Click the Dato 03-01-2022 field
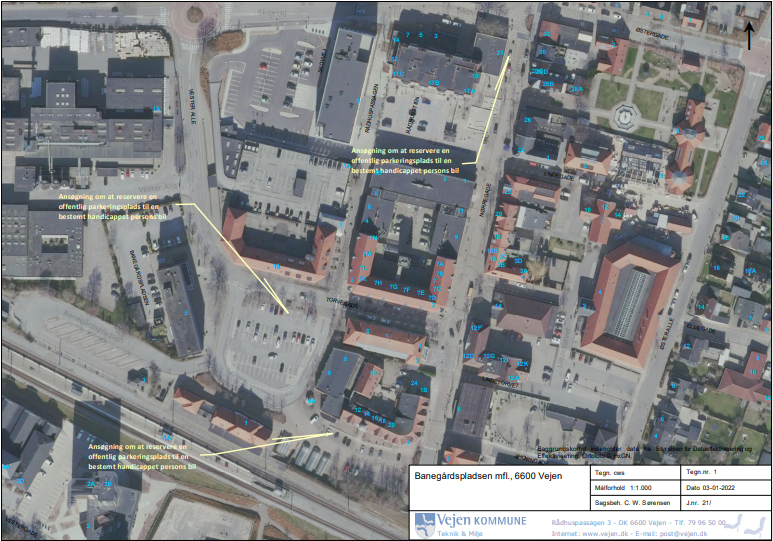The image size is (773, 541). pyautogui.click(x=725, y=488)
